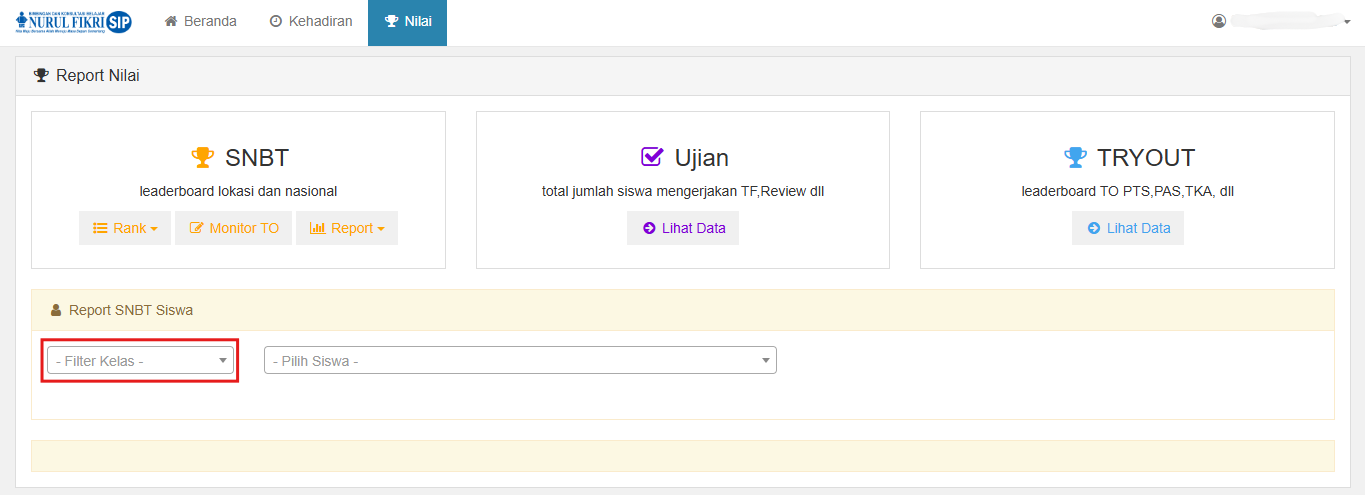
Task: Click the Report Nilai trophy icon
Action: tap(41, 75)
